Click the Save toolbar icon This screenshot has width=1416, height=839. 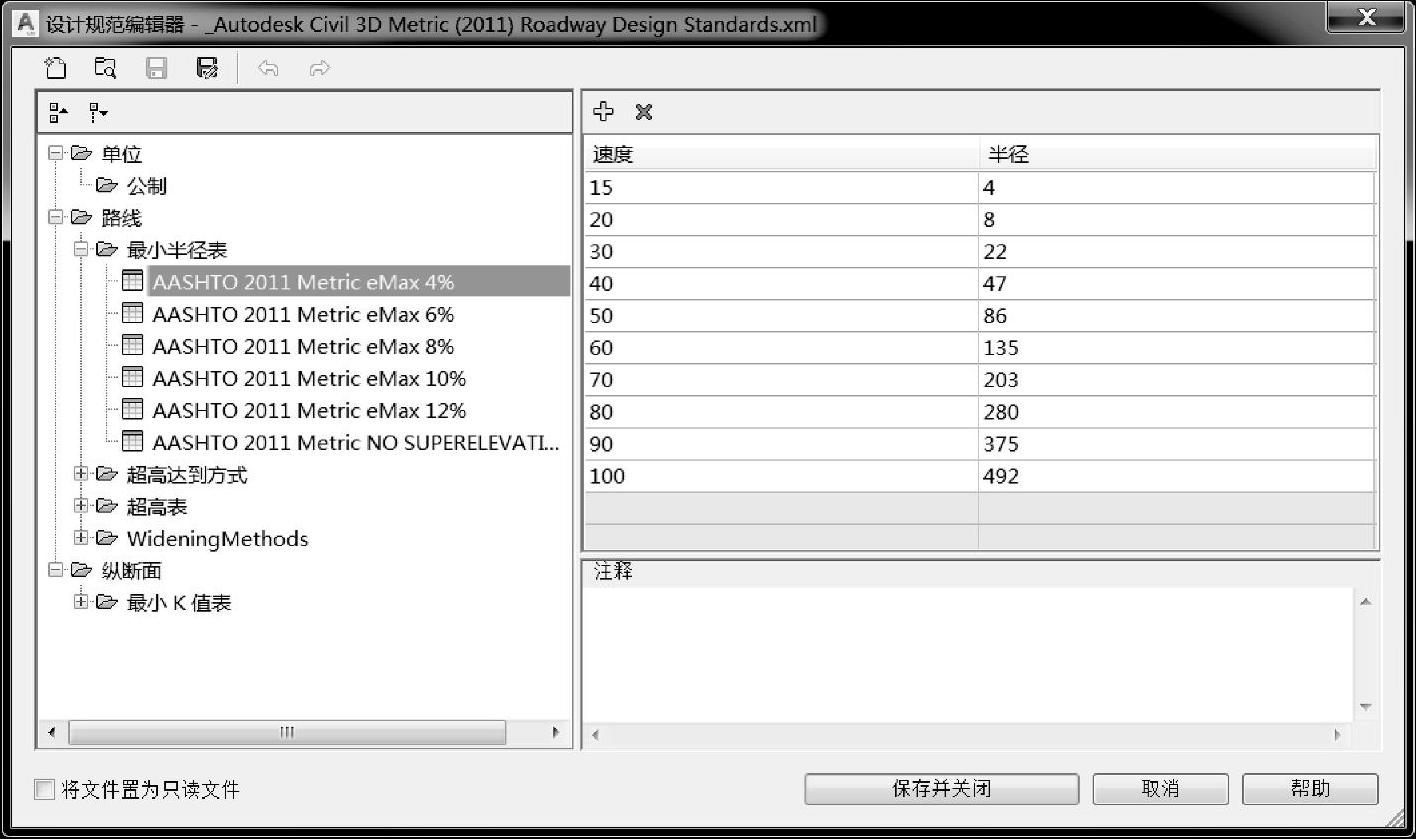tap(157, 68)
